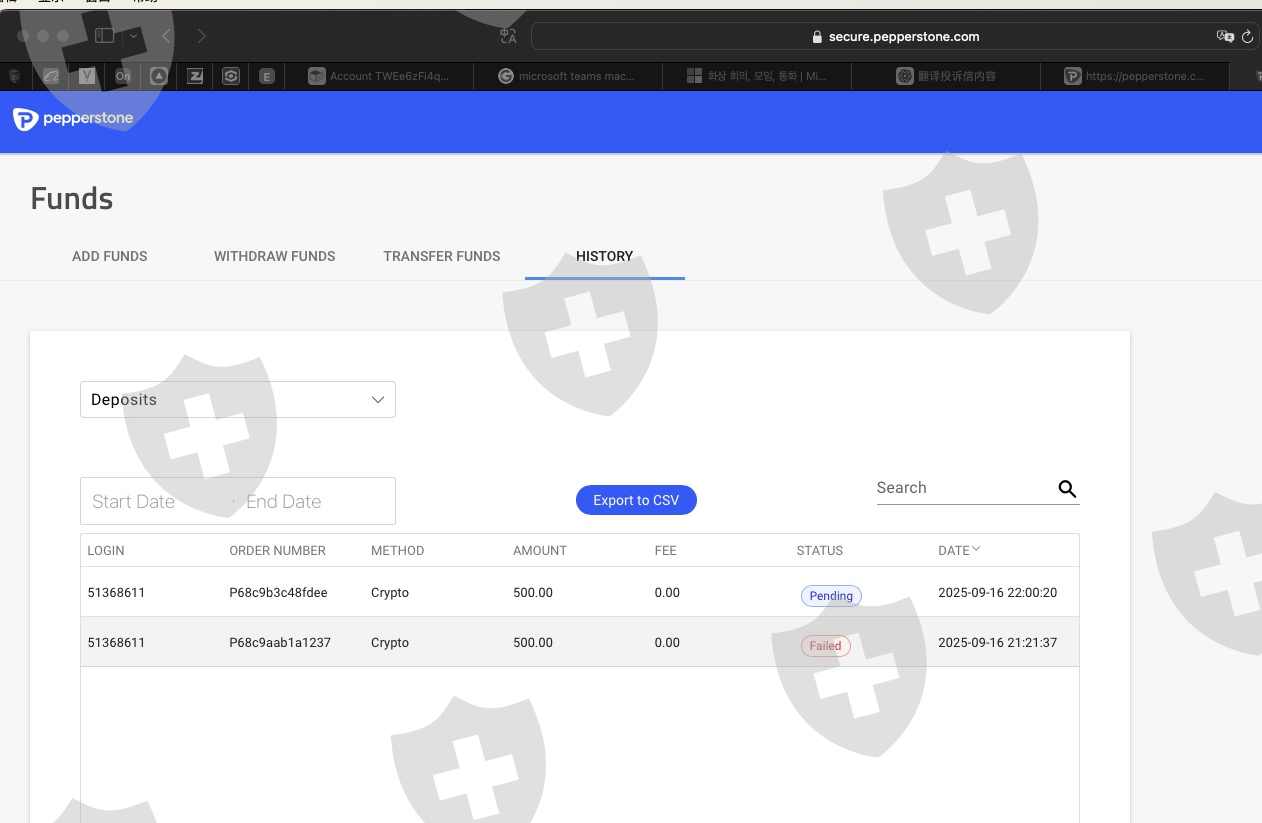
Task: Open the Deposits dropdown
Action: [x=237, y=400]
